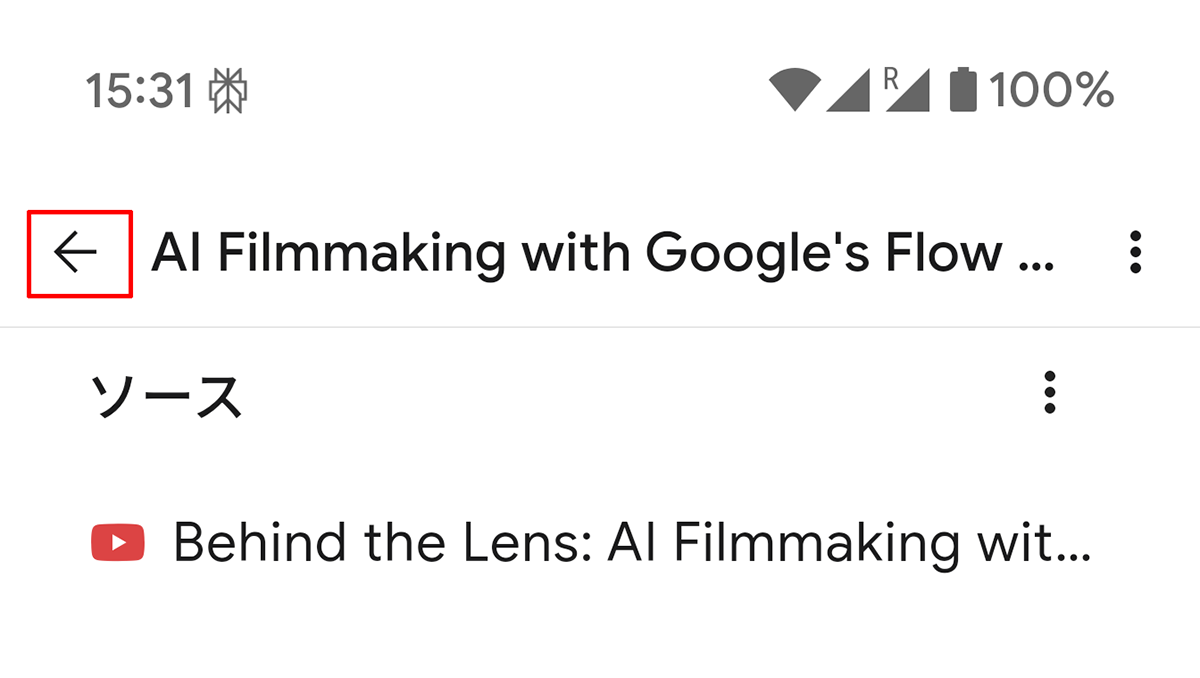Tap the 100% battery percentage text
The height and width of the screenshot is (678, 1200).
(1051, 92)
